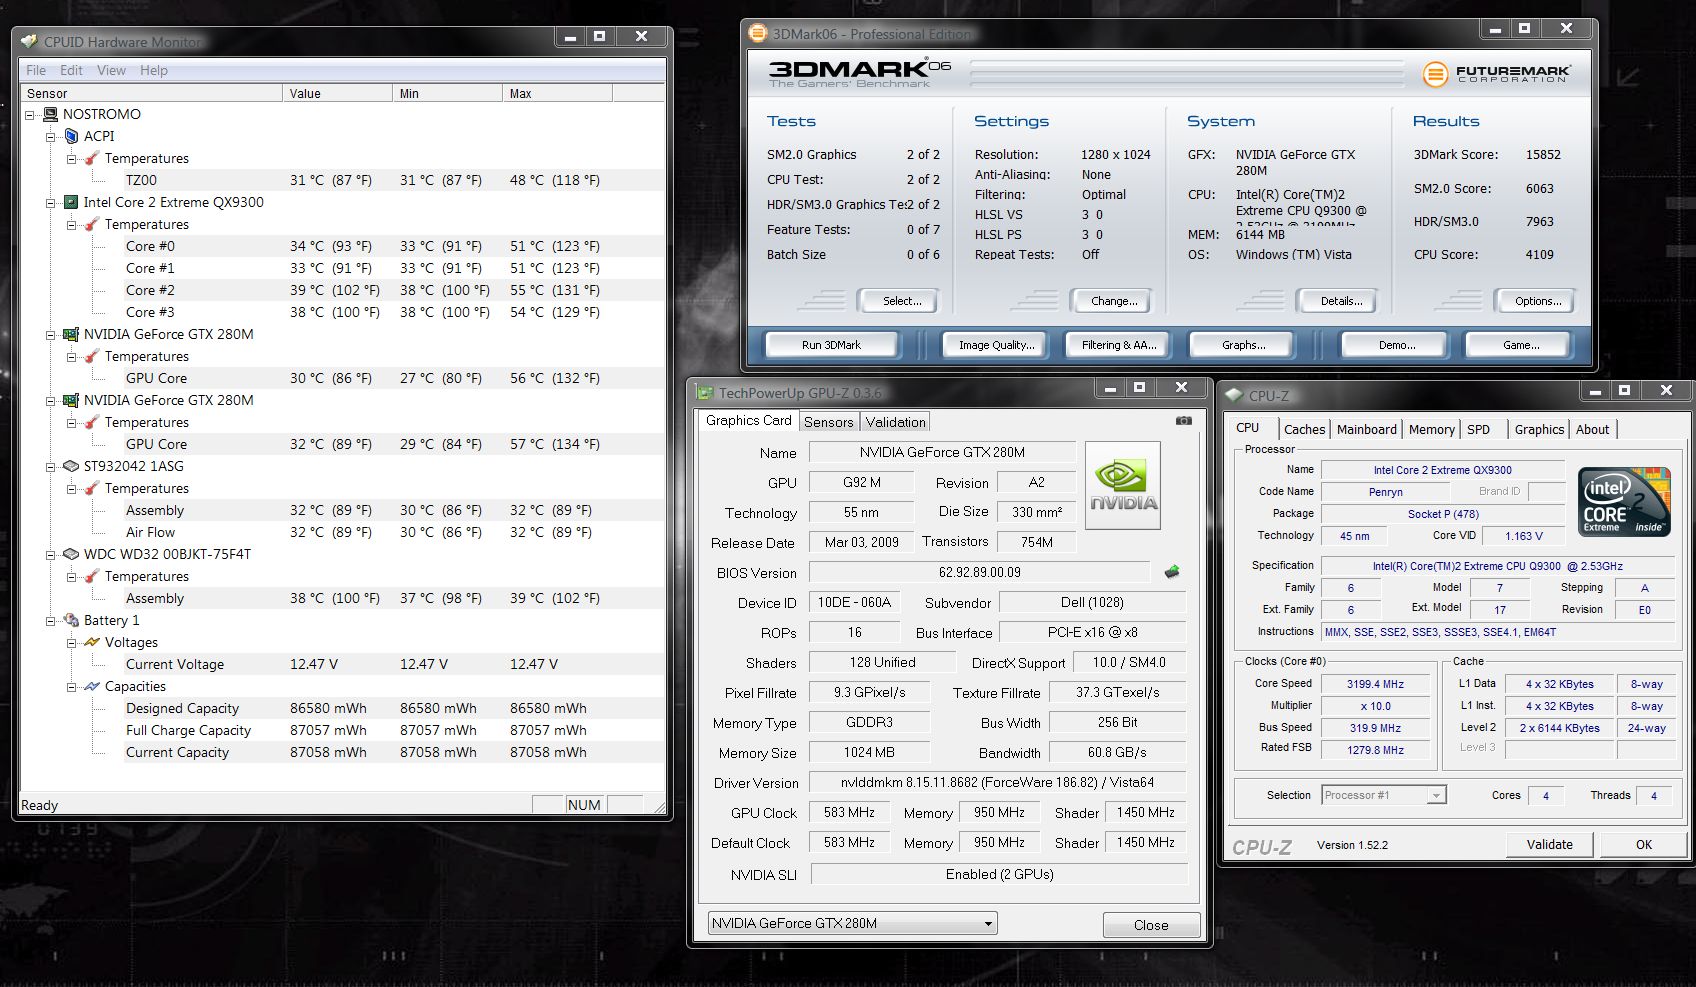Switch to the Validation tab in GPU-Z
The height and width of the screenshot is (987, 1696).
[895, 422]
